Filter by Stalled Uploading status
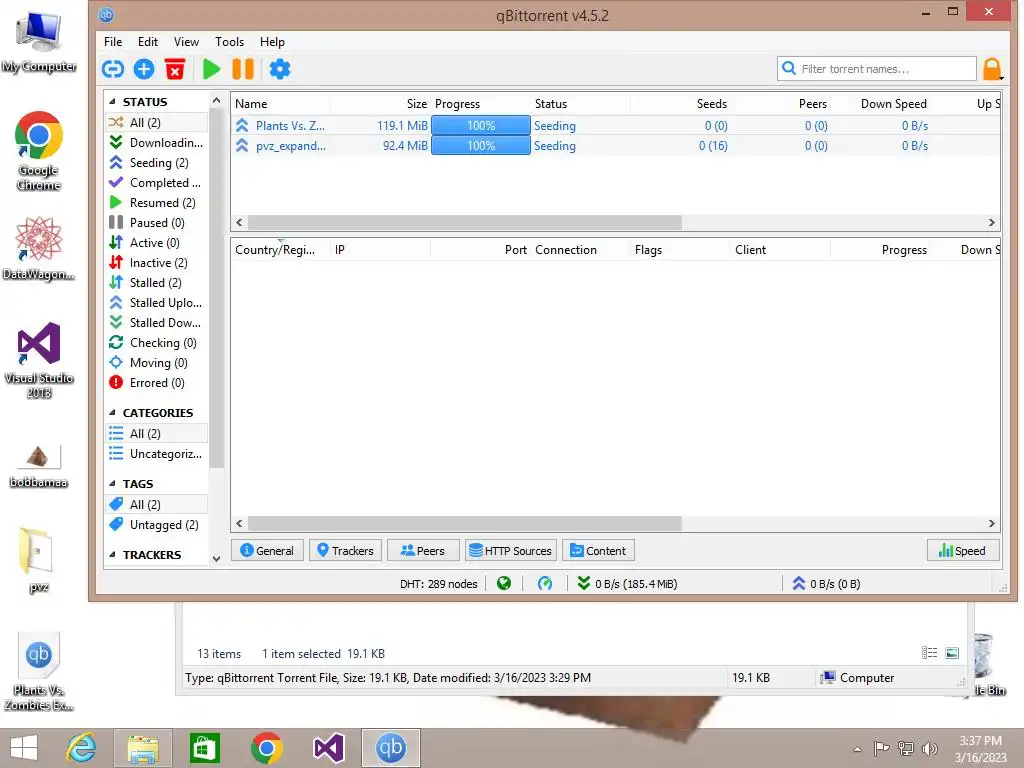 pyautogui.click(x=156, y=303)
